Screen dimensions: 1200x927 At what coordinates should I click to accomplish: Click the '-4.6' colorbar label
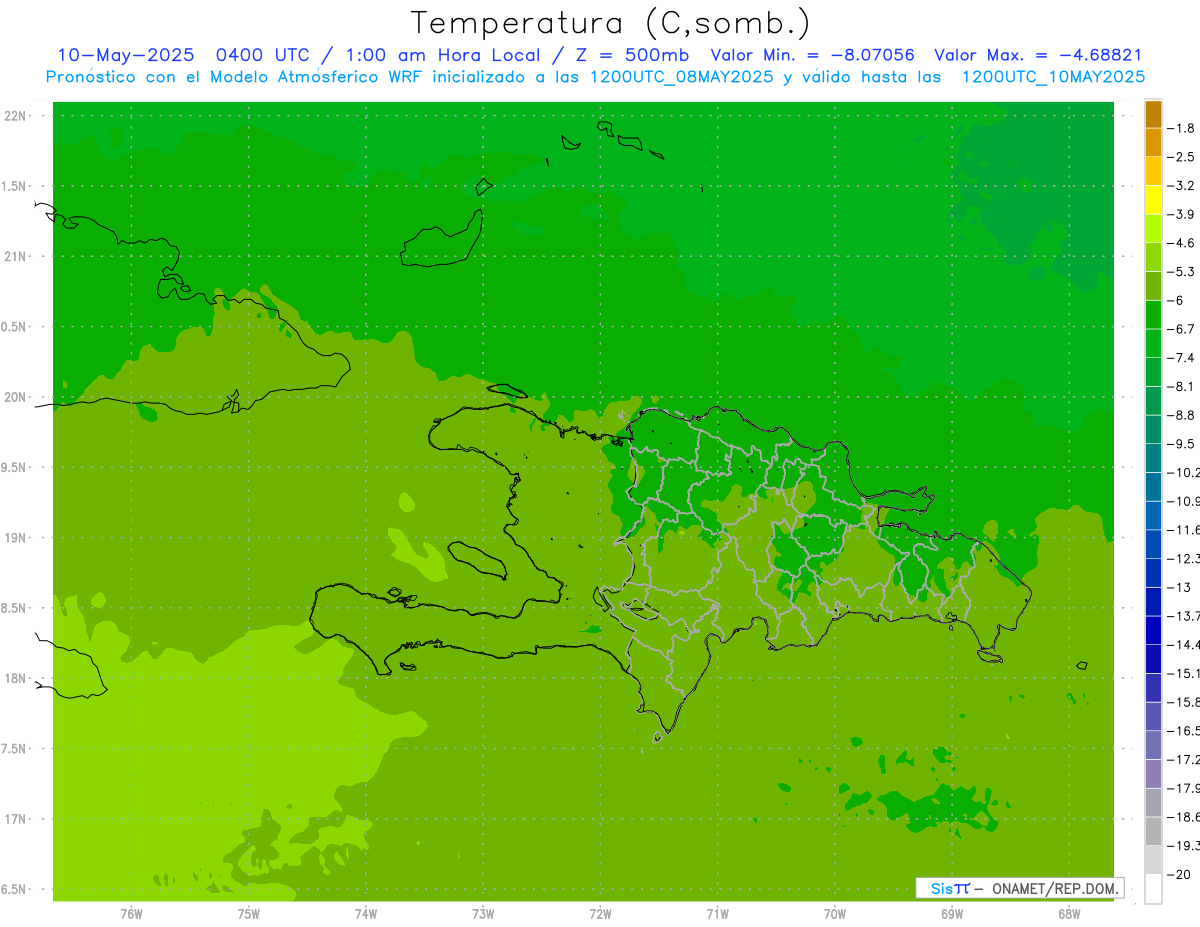point(1181,243)
